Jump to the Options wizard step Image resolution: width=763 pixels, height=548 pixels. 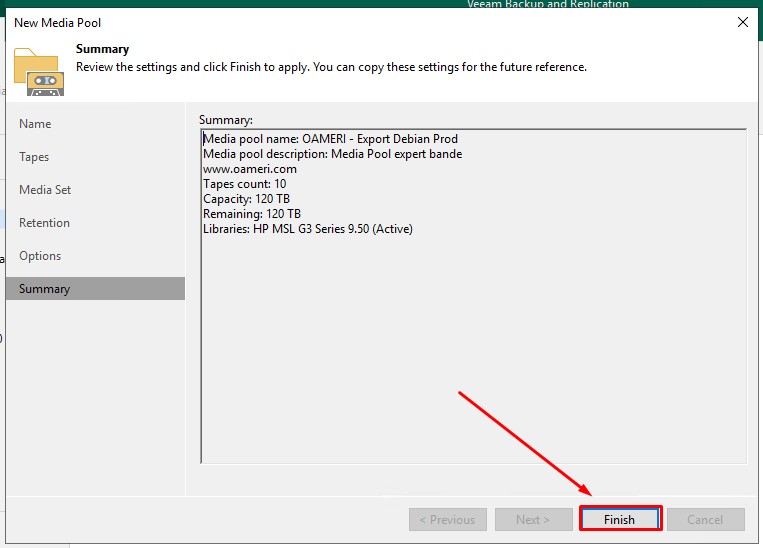(40, 256)
